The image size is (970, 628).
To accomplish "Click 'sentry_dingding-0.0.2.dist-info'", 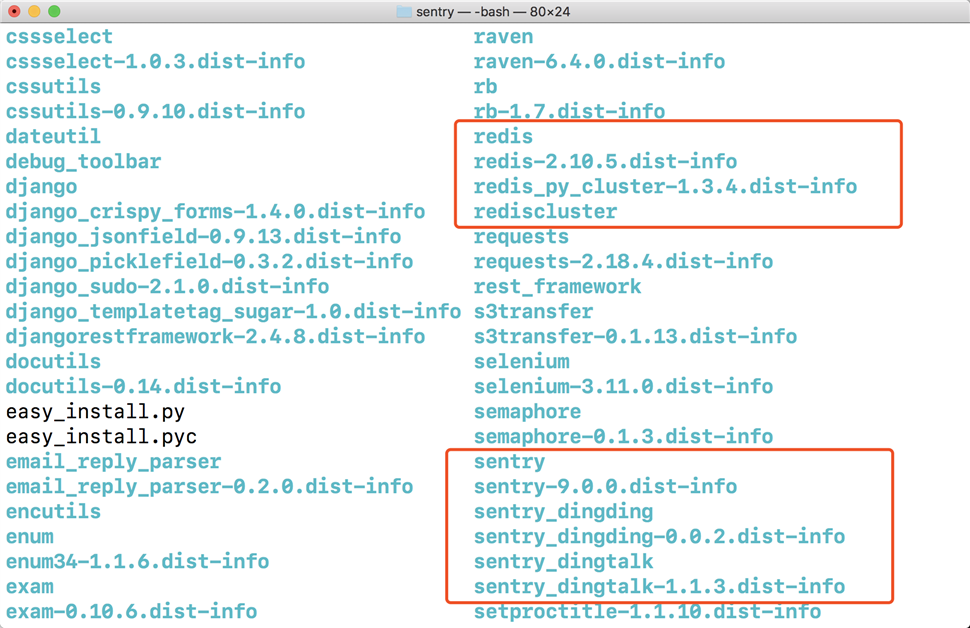I will [x=659, y=537].
